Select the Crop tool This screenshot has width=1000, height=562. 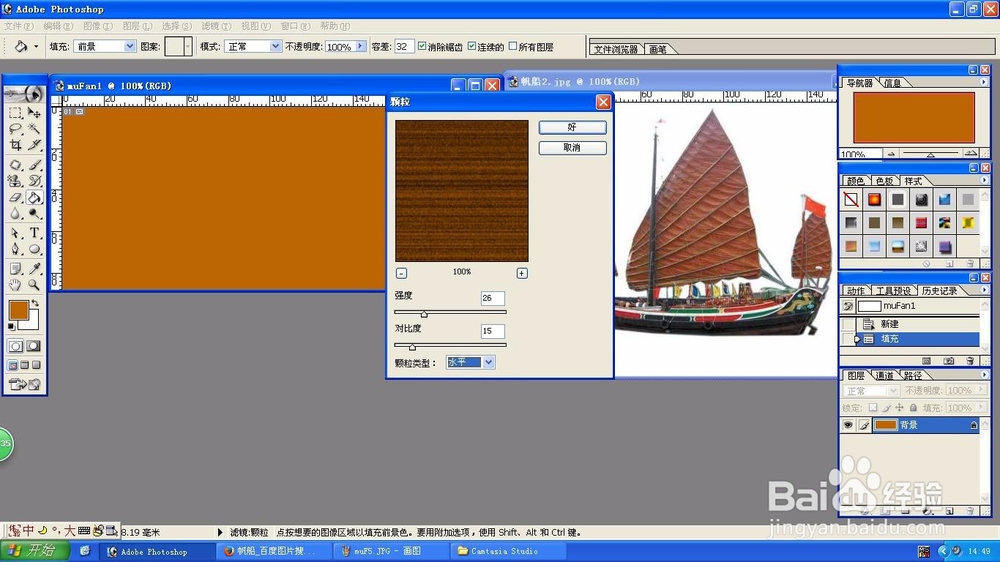(15, 145)
